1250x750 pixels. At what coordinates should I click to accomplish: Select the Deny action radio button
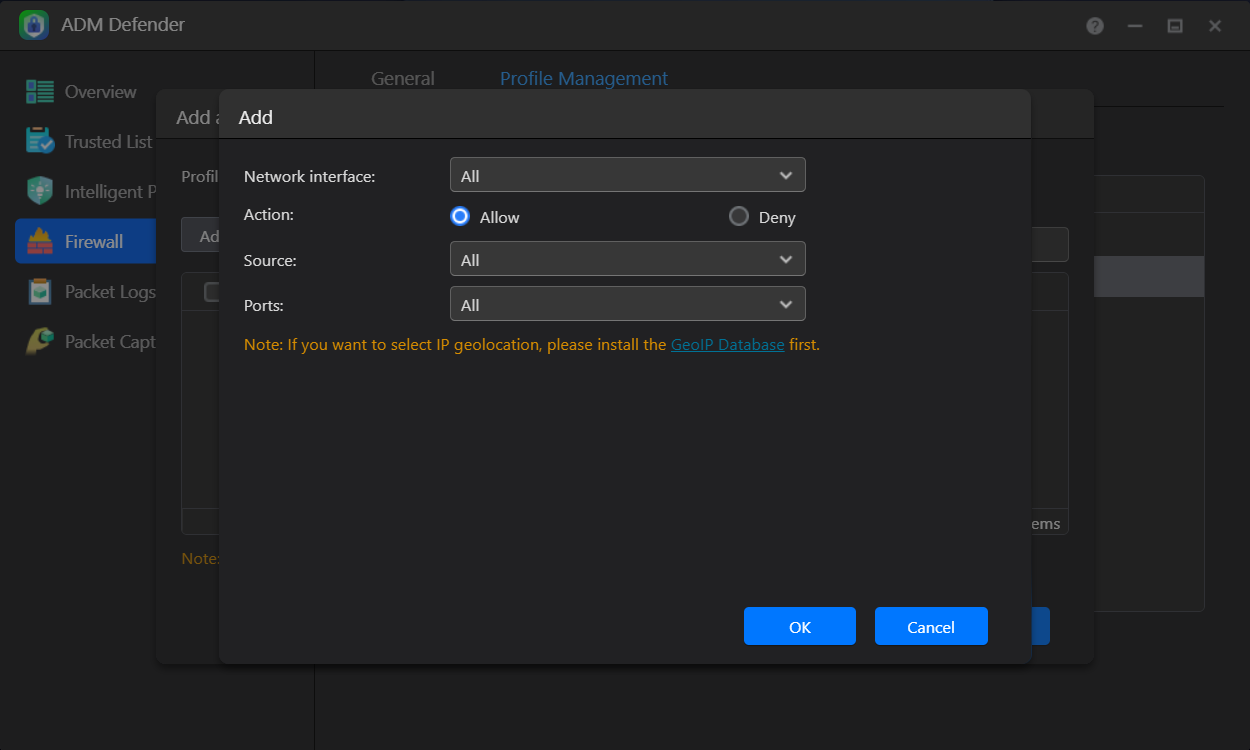click(x=739, y=216)
